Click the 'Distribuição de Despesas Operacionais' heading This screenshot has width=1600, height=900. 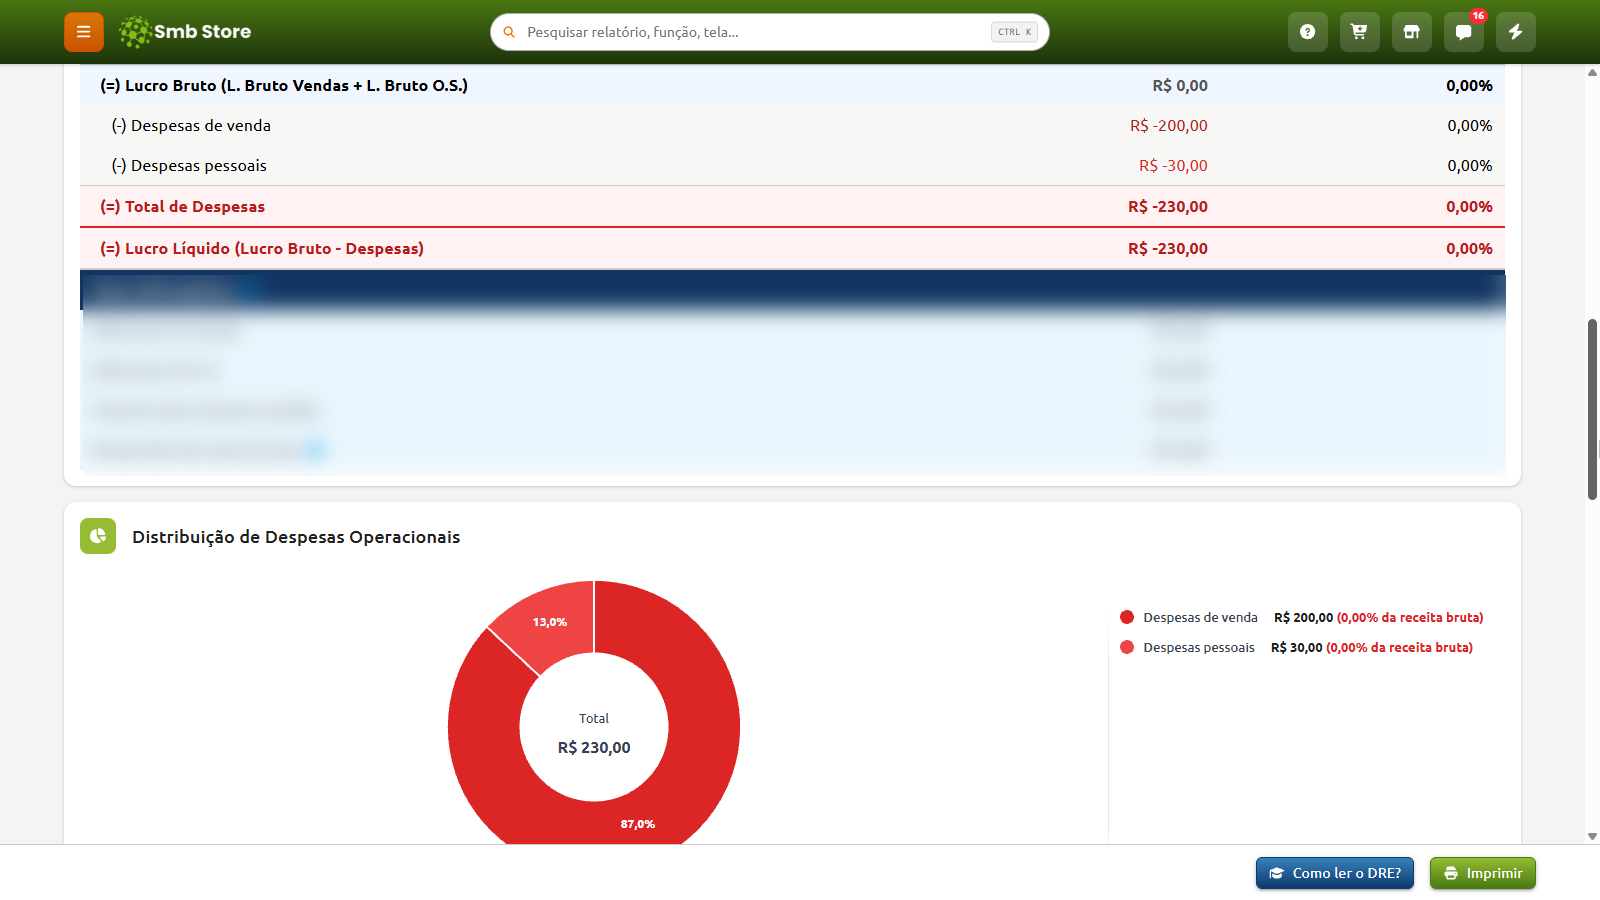[x=296, y=537]
